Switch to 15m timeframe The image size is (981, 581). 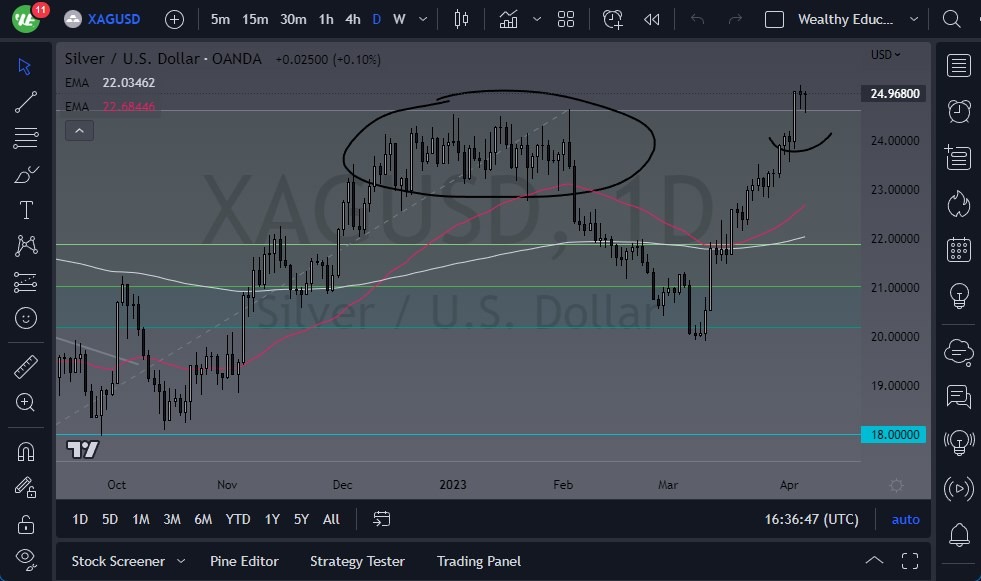(255, 19)
